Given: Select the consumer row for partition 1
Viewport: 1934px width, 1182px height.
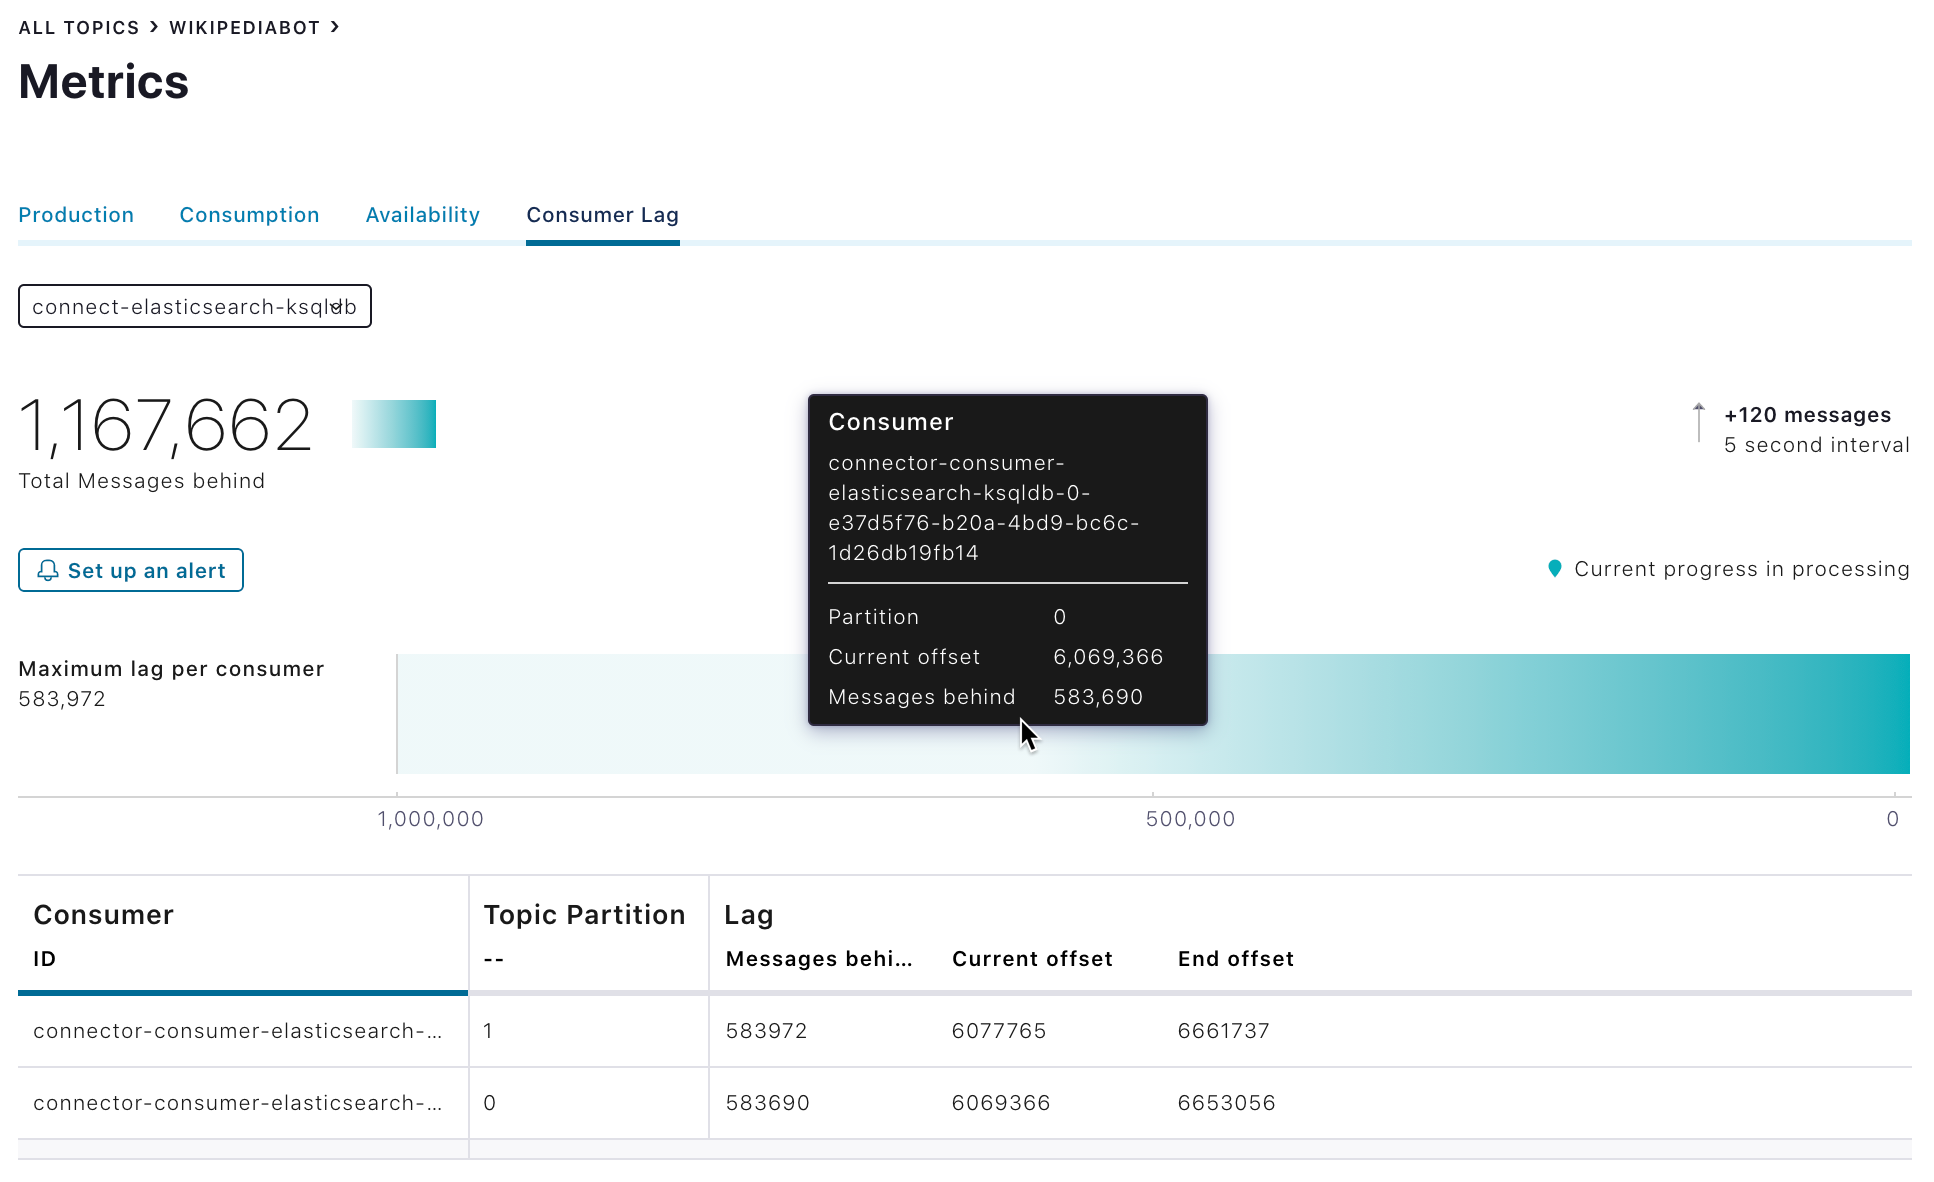Looking at the screenshot, I should [x=238, y=1031].
